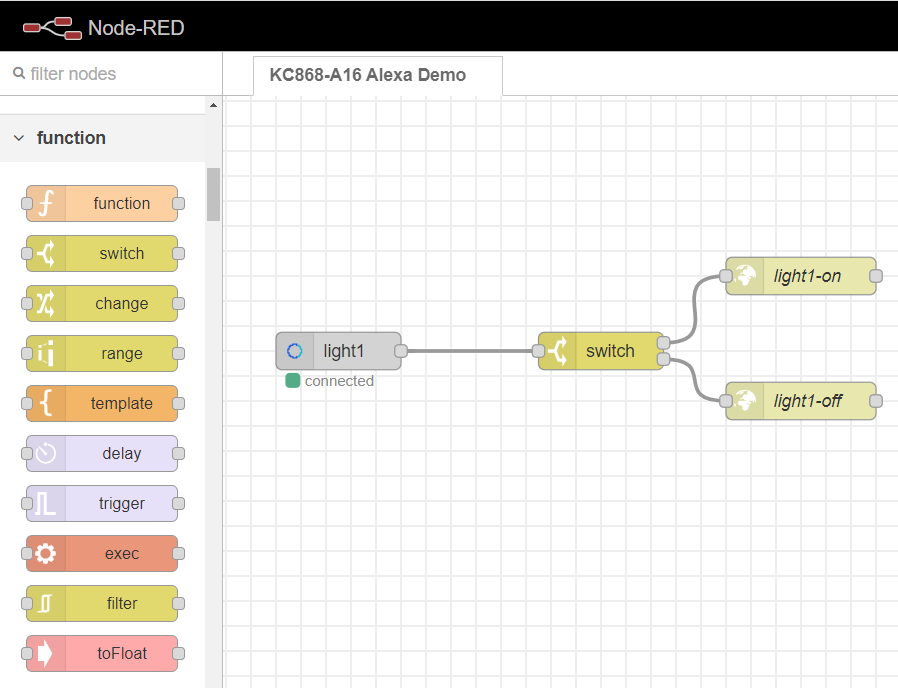
Task: Select the filter node in palette
Action: (102, 603)
